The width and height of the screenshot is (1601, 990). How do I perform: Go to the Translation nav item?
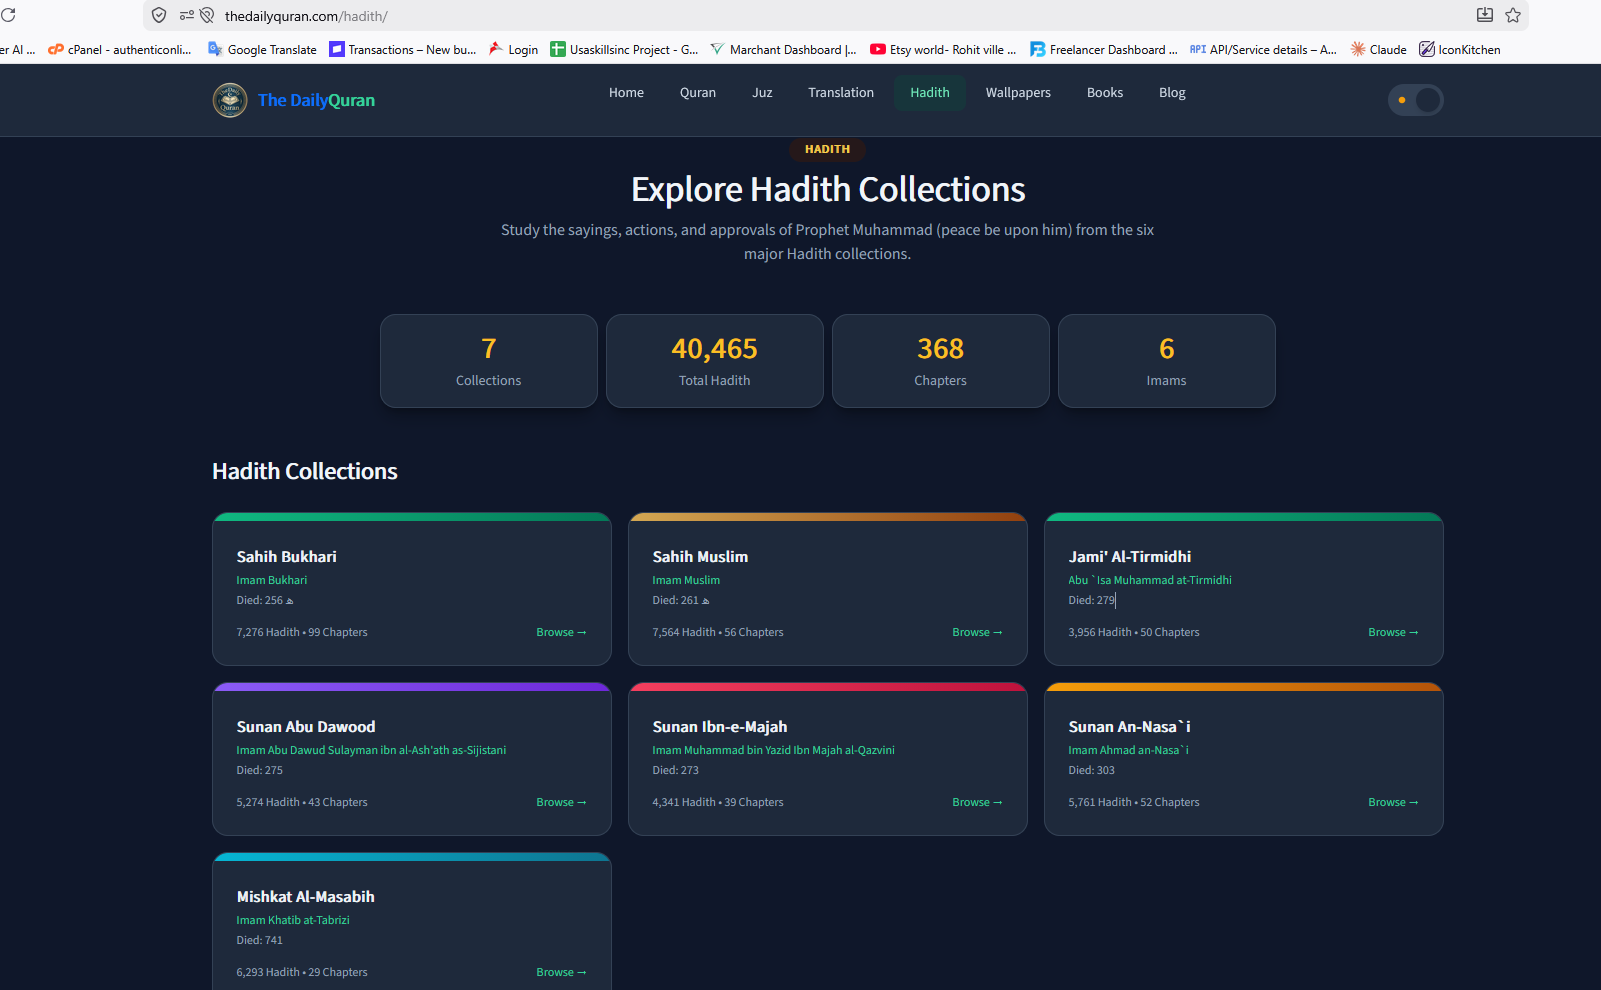pos(841,93)
